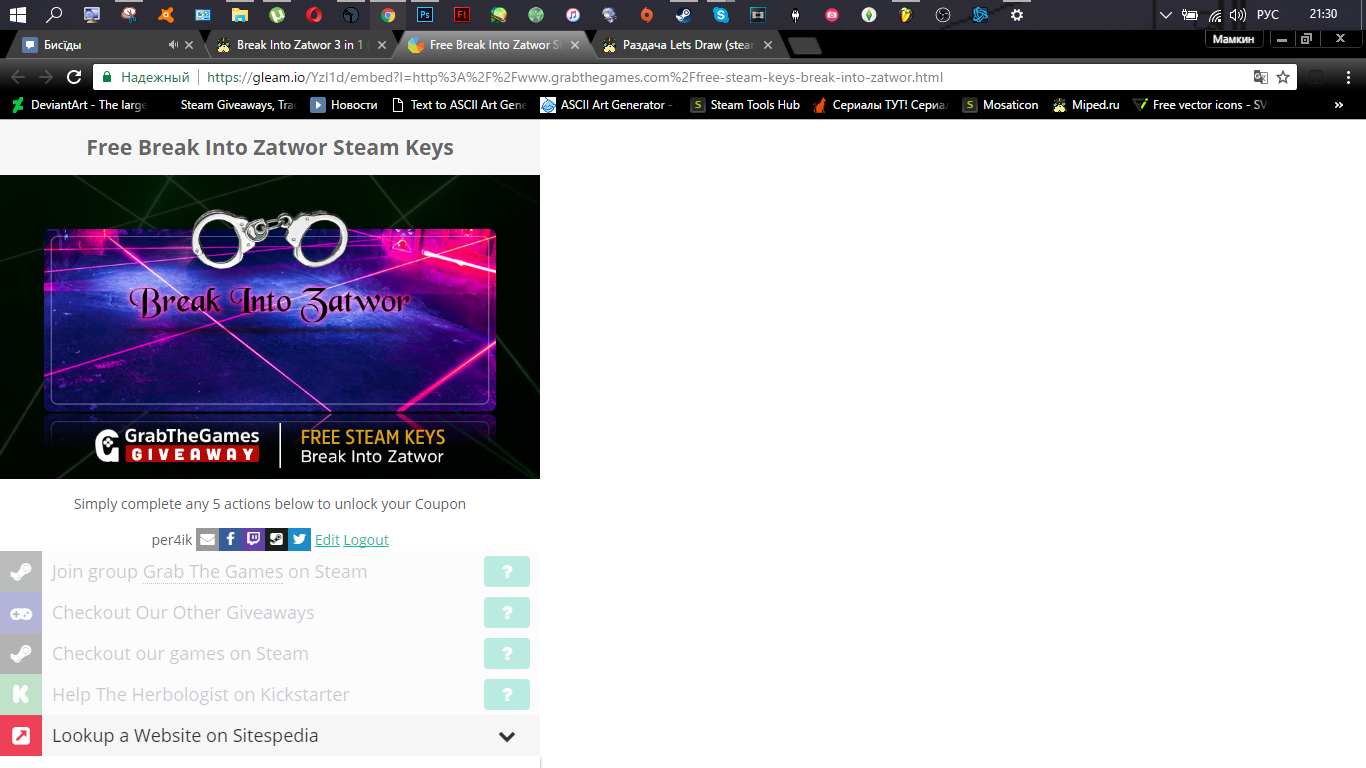Open the DeviantArt bookmark
Screen dimensions: 1366x768
pyautogui.click(x=79, y=105)
